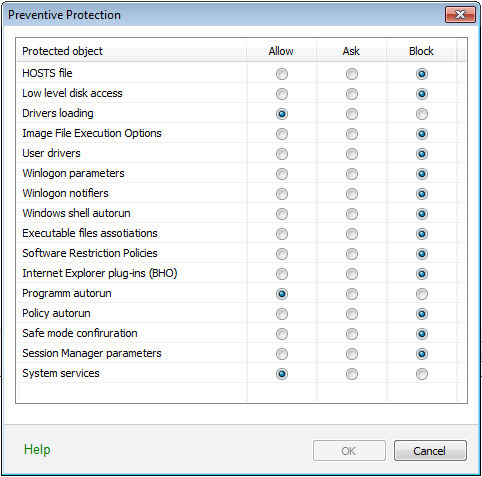The width and height of the screenshot is (482, 477).
Task: Select Block for System services
Action: [x=422, y=374]
